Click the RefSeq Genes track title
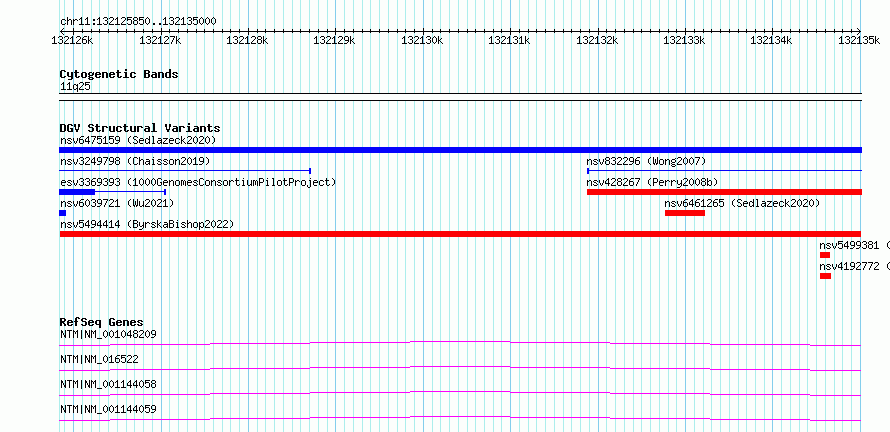 click(x=102, y=322)
